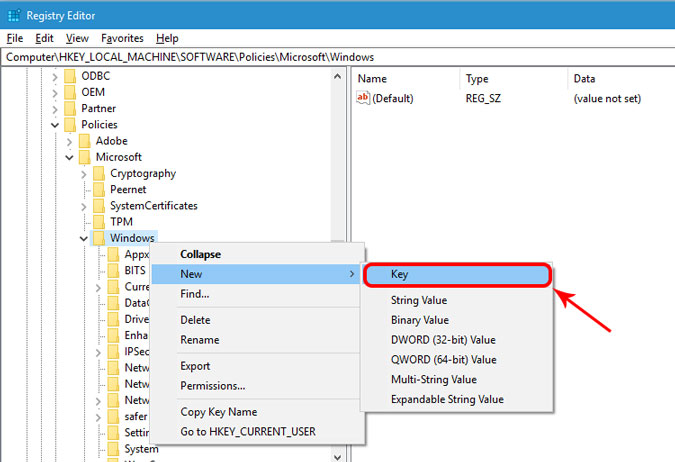Image resolution: width=675 pixels, height=462 pixels.
Task: Collapse the Windows tree node arrow
Action: [x=83, y=238]
